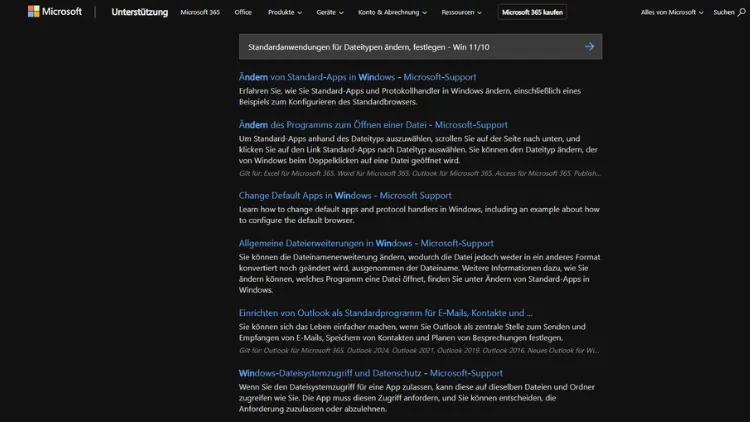
Task: Open Windows-Dateisystemzugriff und Datenschutz result
Action: (x=370, y=373)
